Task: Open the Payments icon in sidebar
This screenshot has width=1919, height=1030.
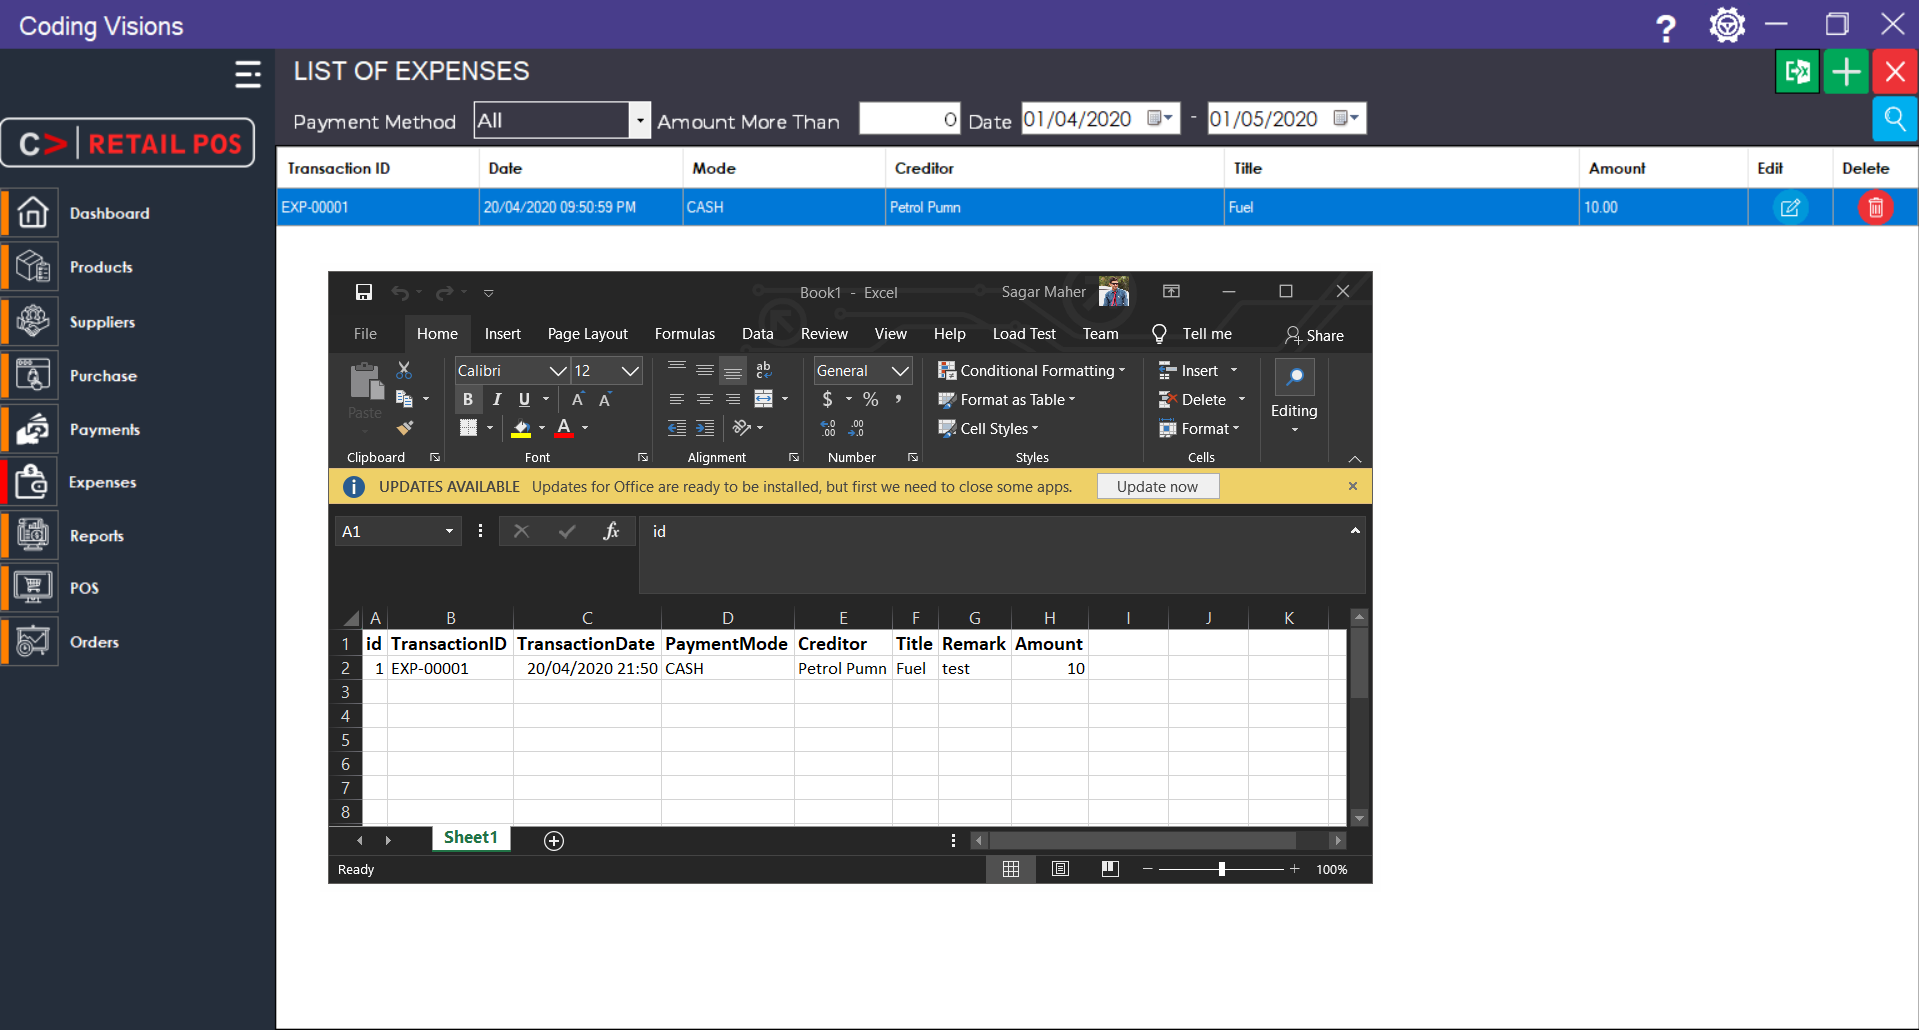Action: (x=33, y=429)
